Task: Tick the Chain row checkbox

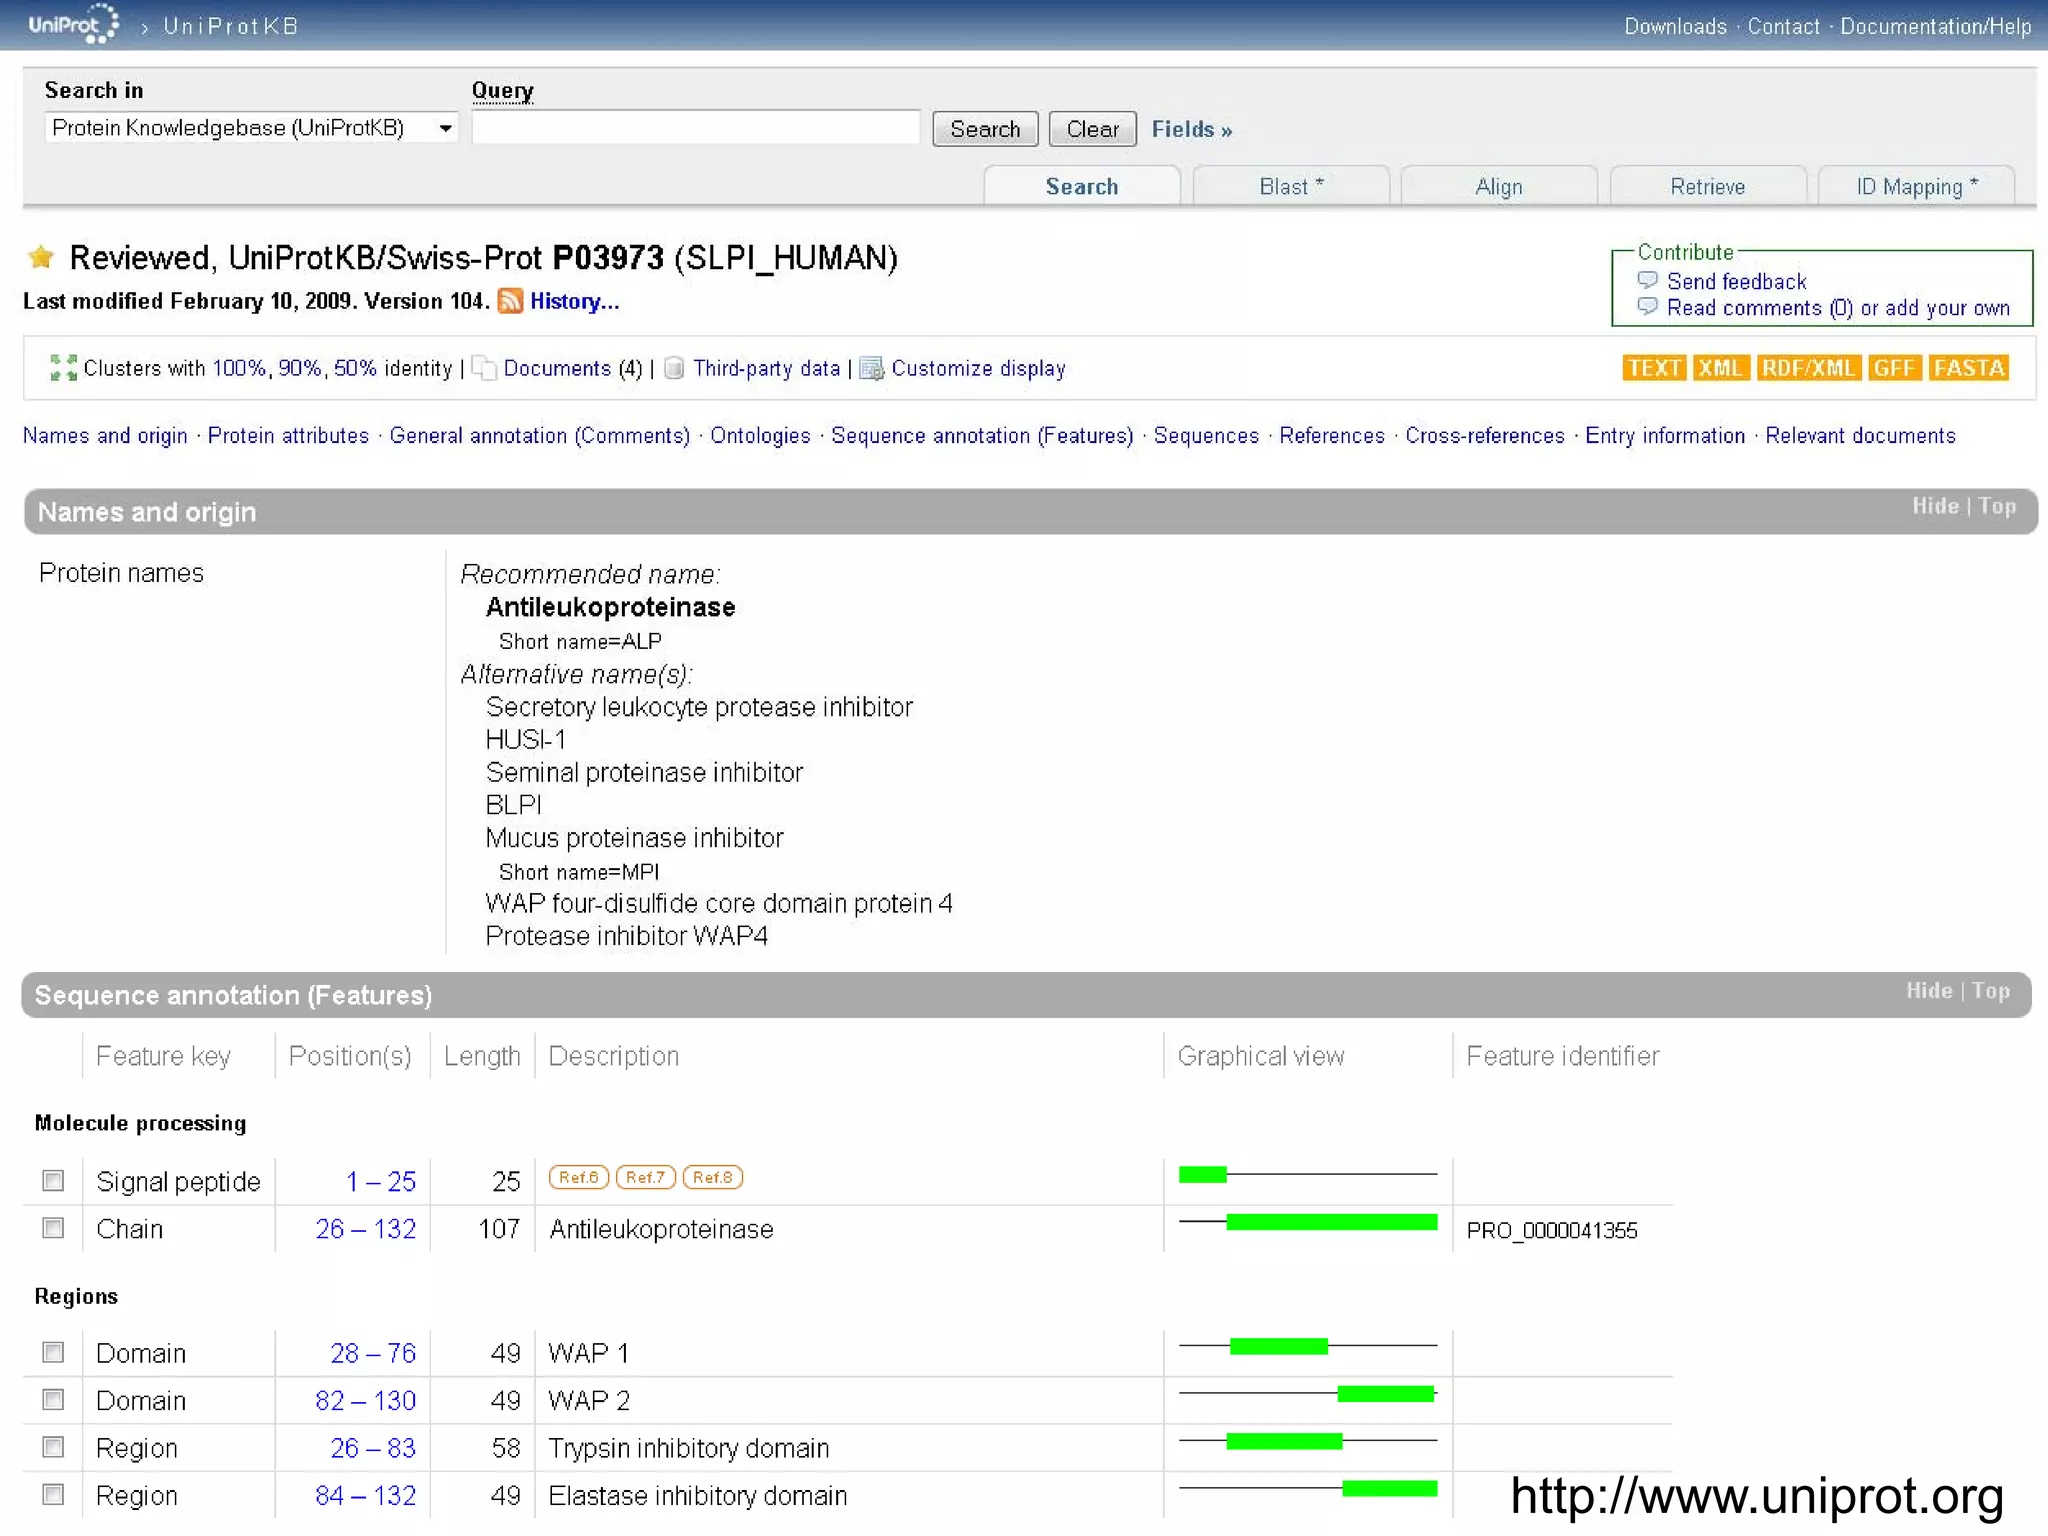Action: pos(53,1228)
